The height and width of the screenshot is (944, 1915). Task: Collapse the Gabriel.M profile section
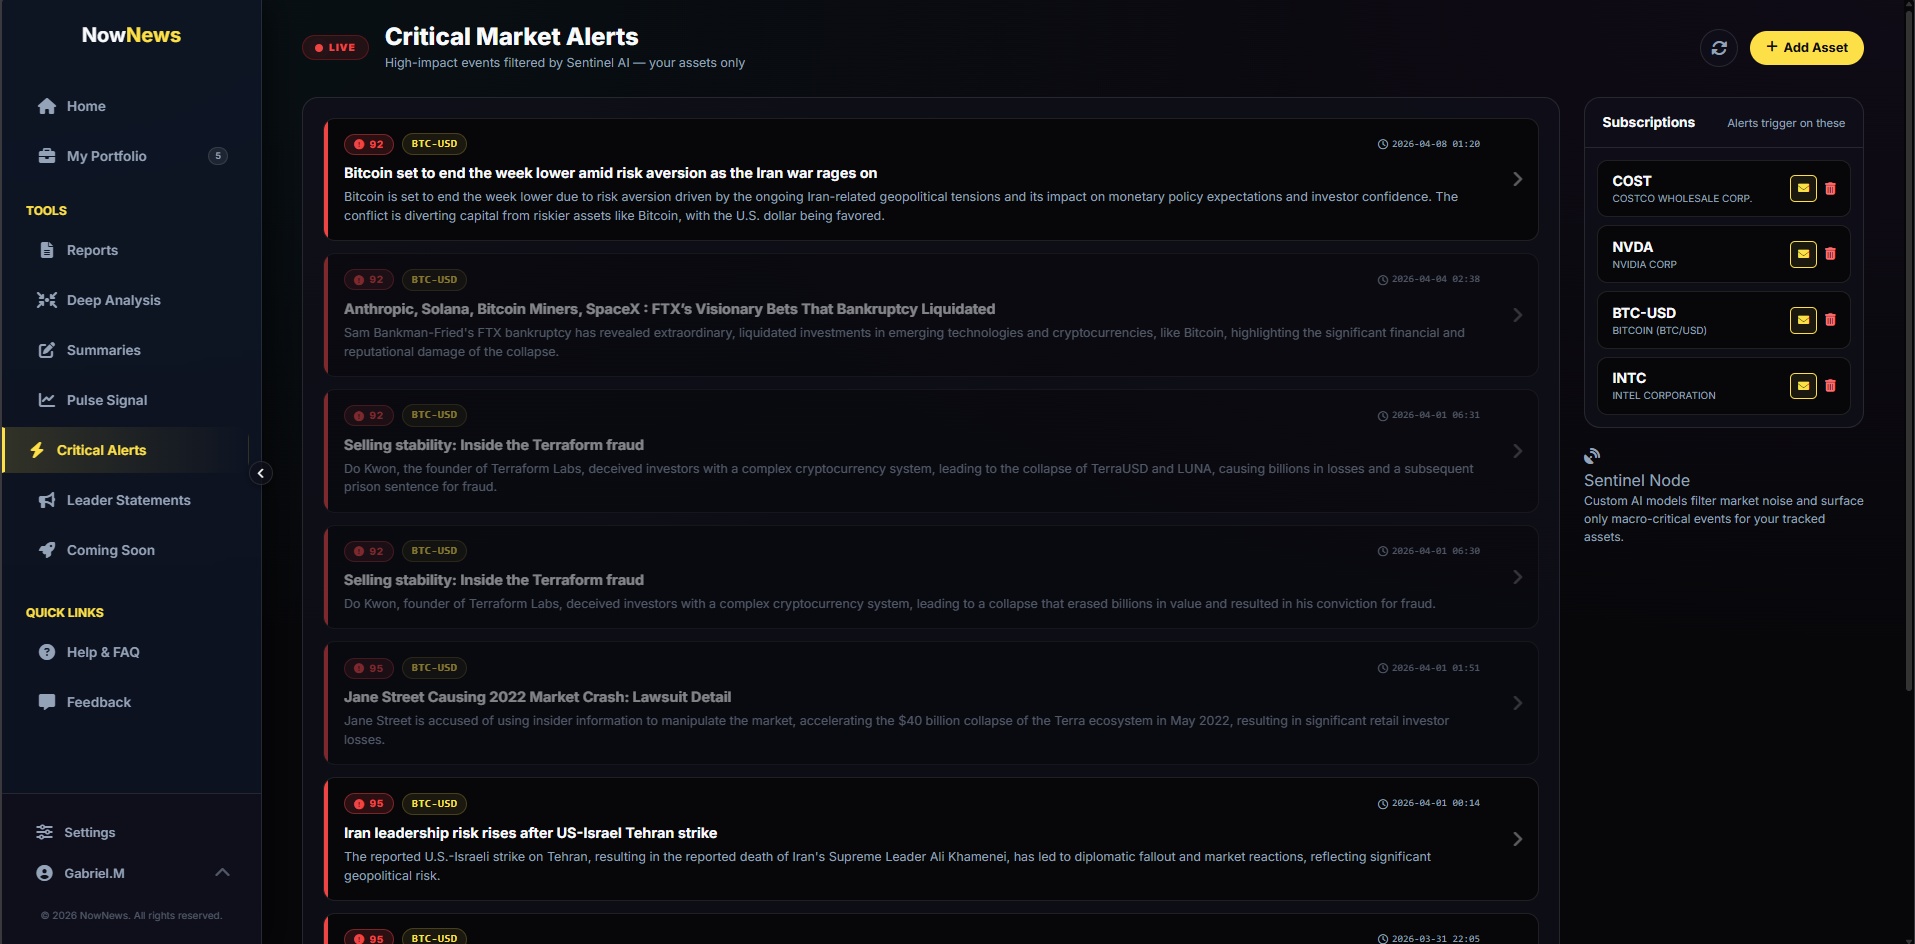click(222, 872)
